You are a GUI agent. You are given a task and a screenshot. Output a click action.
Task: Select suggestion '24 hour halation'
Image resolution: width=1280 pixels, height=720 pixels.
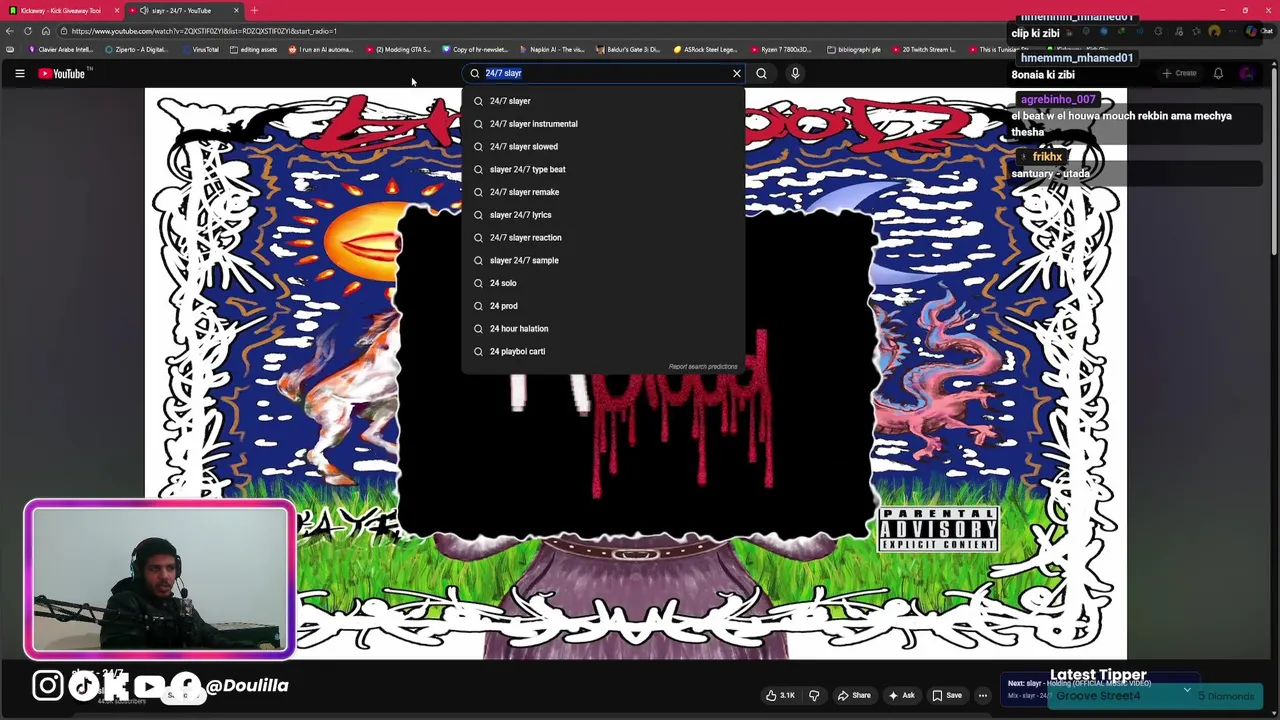coord(603,328)
